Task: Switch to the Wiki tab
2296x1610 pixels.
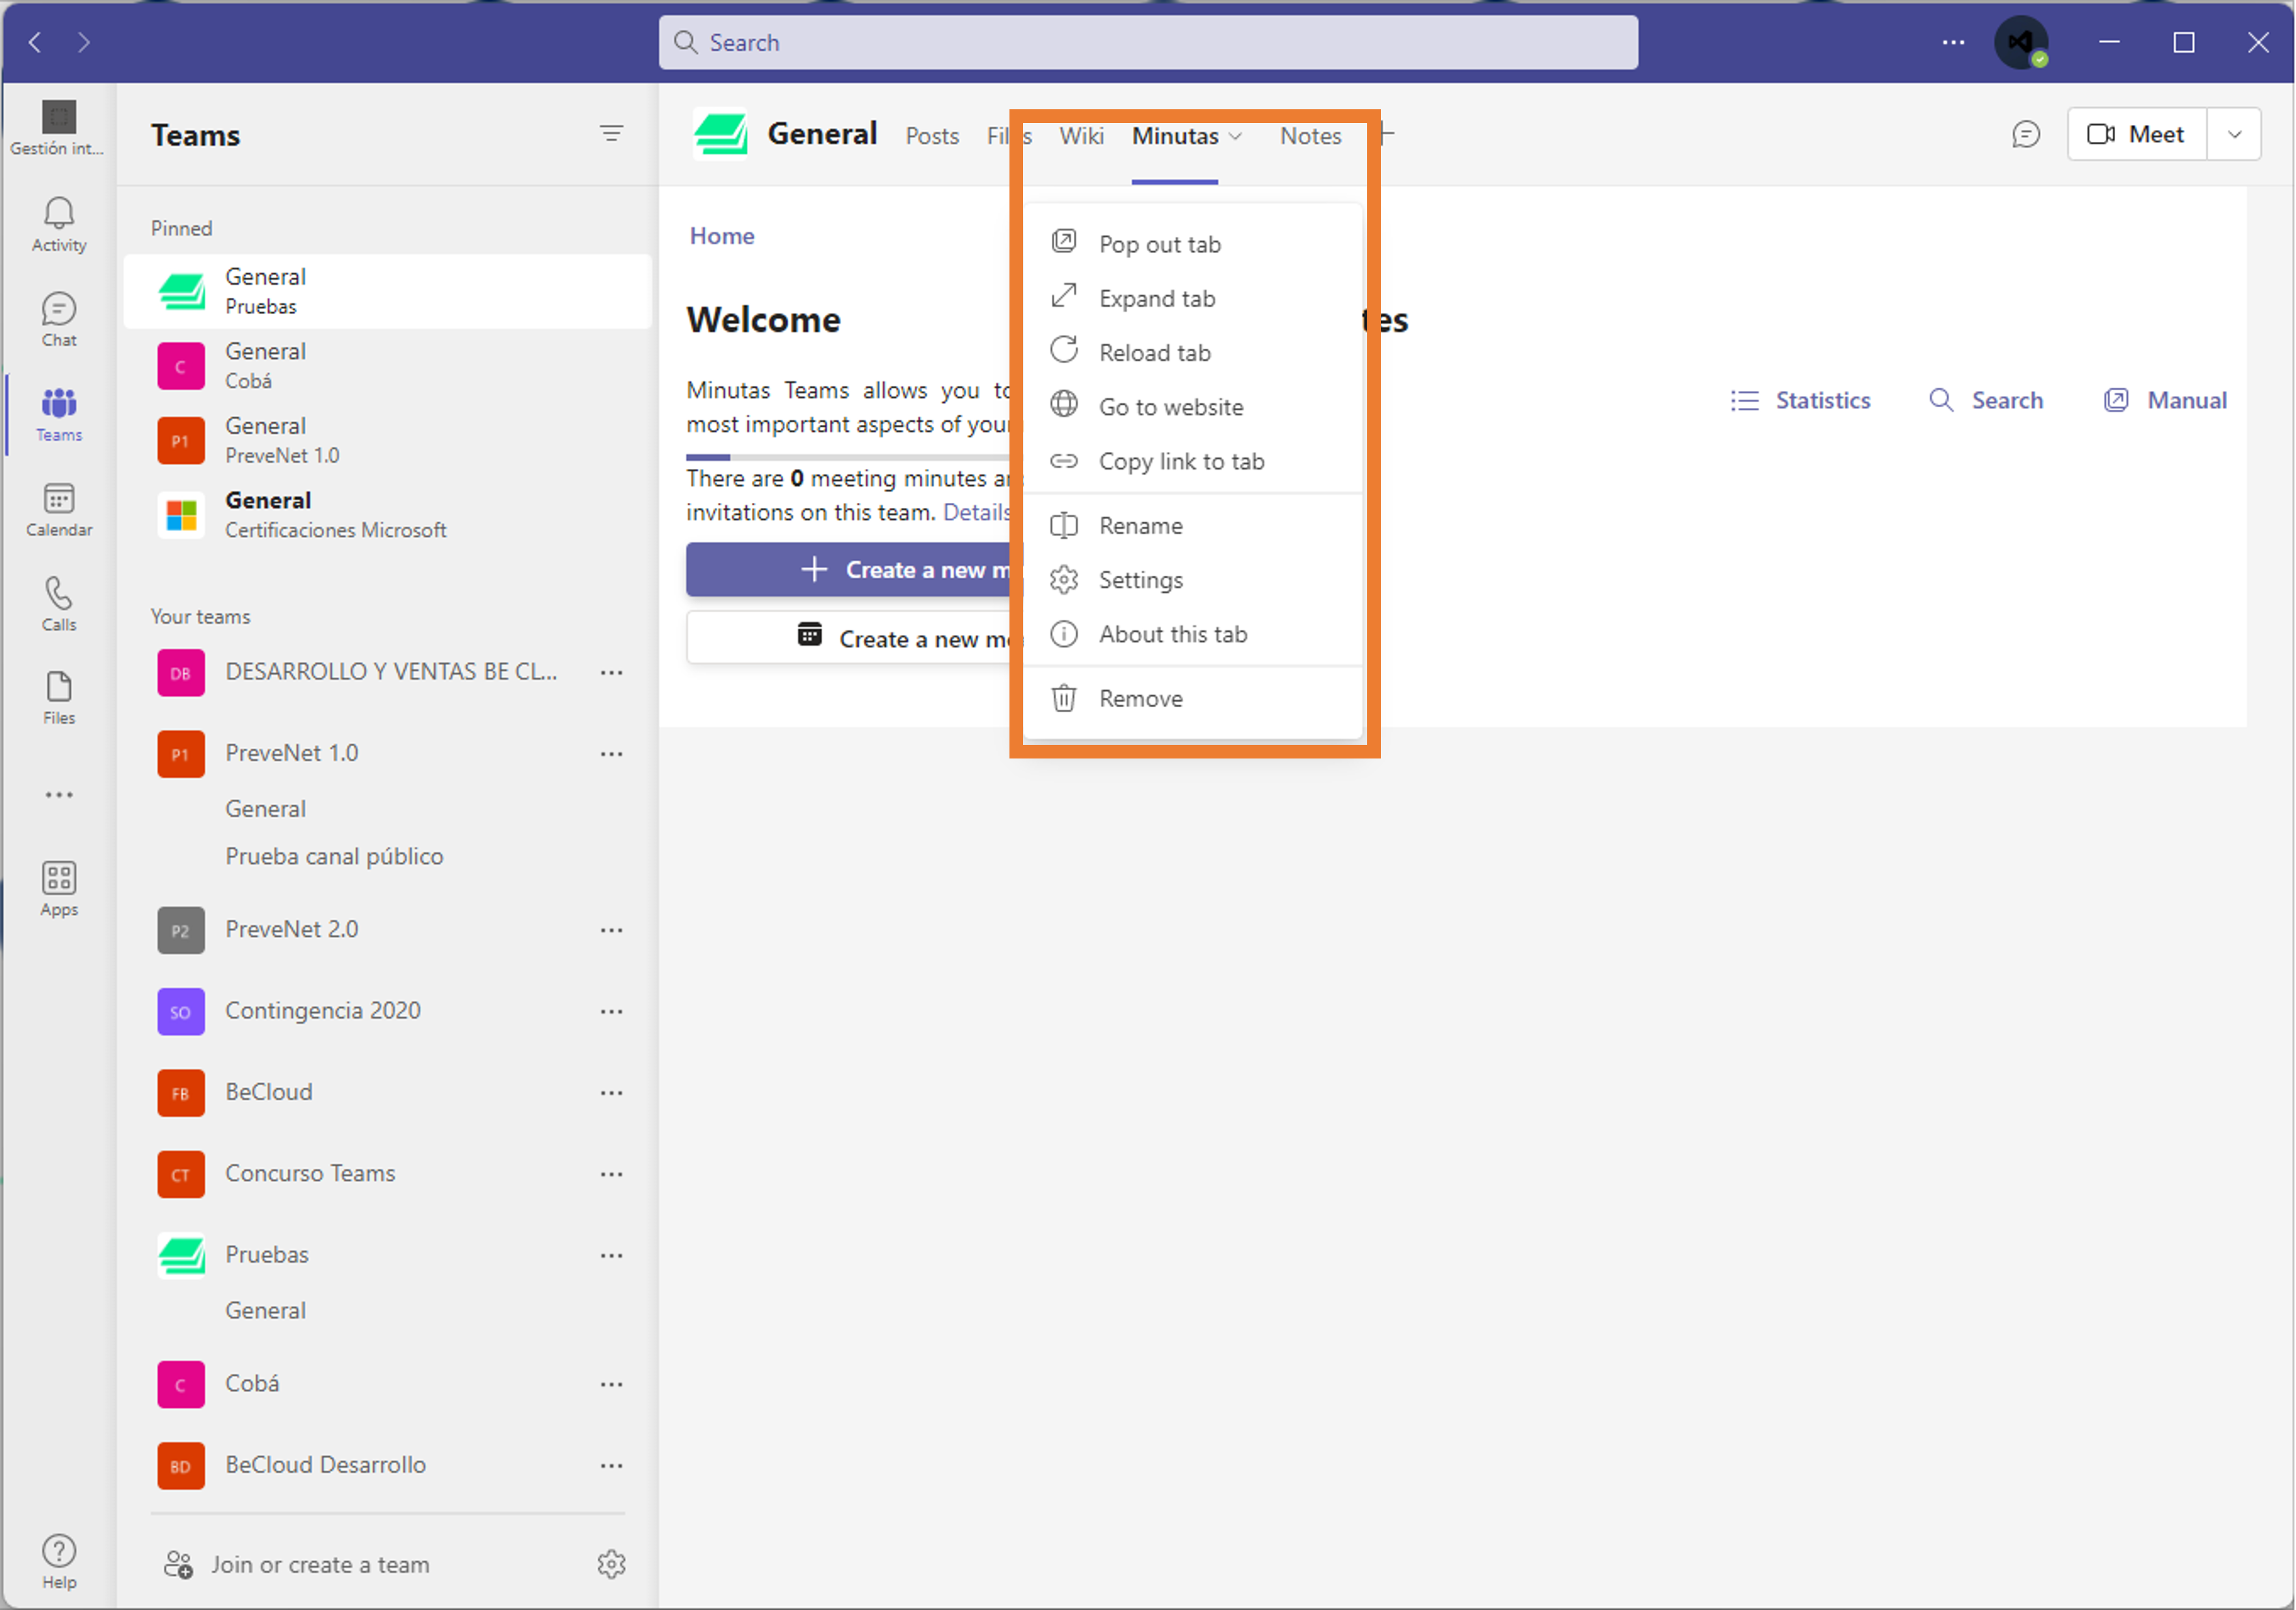Action: coord(1081,136)
